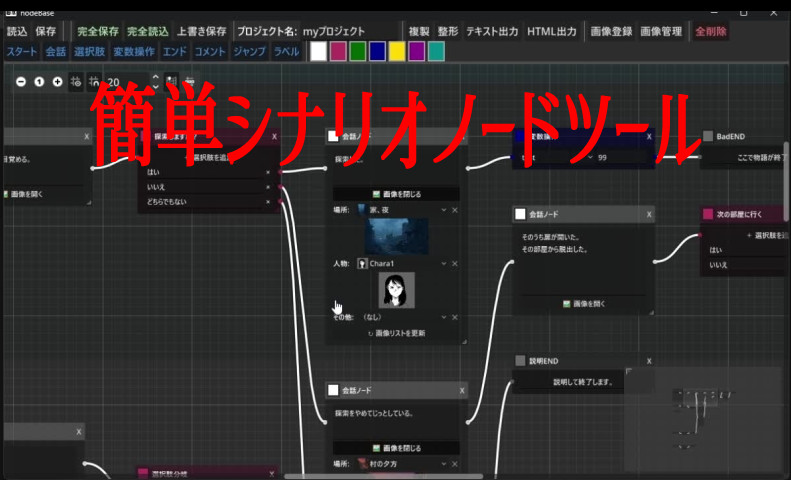Click 整形 to arrange nodes
The height and width of the screenshot is (480, 791).
[447, 31]
